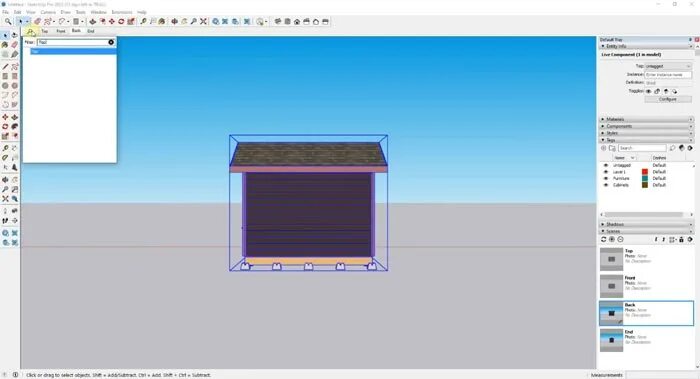
Task: Click the red color swatch for Layer 1
Action: pos(645,172)
